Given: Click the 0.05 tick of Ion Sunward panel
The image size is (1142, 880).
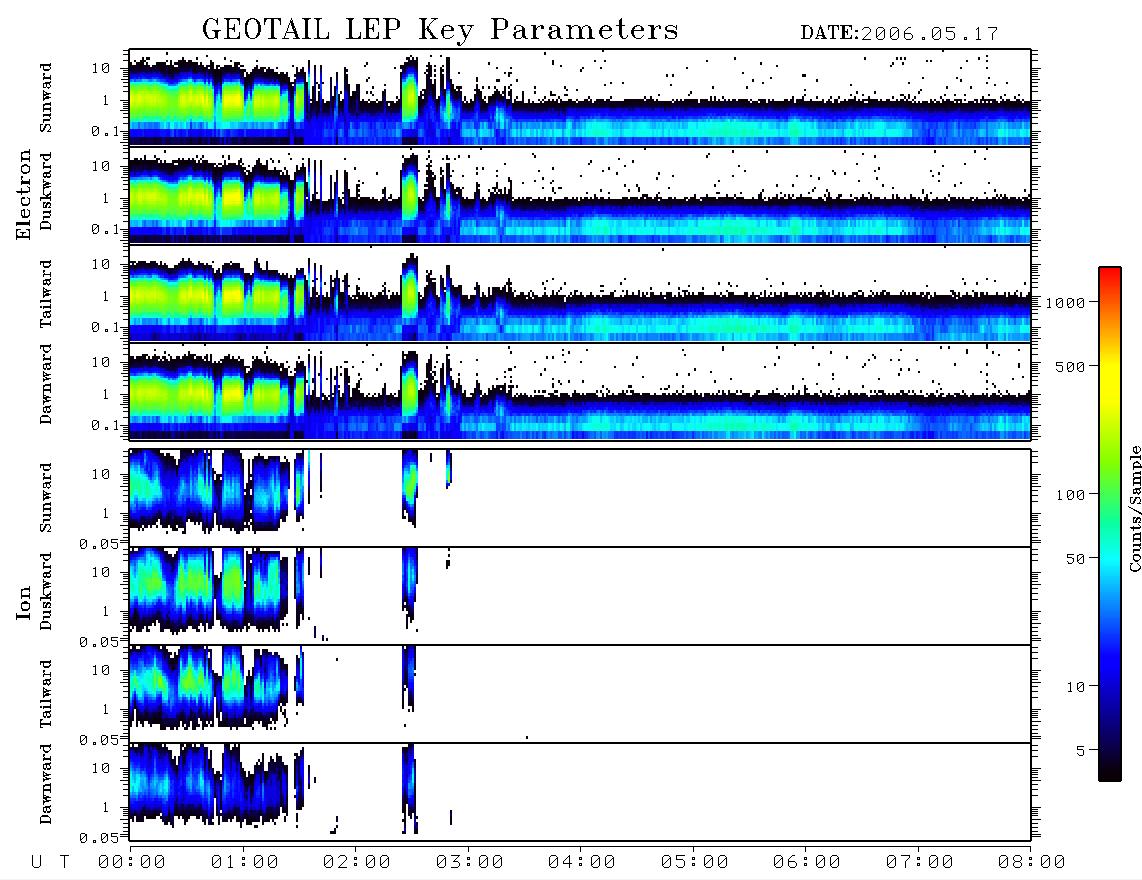Looking at the screenshot, I should tap(99, 544).
